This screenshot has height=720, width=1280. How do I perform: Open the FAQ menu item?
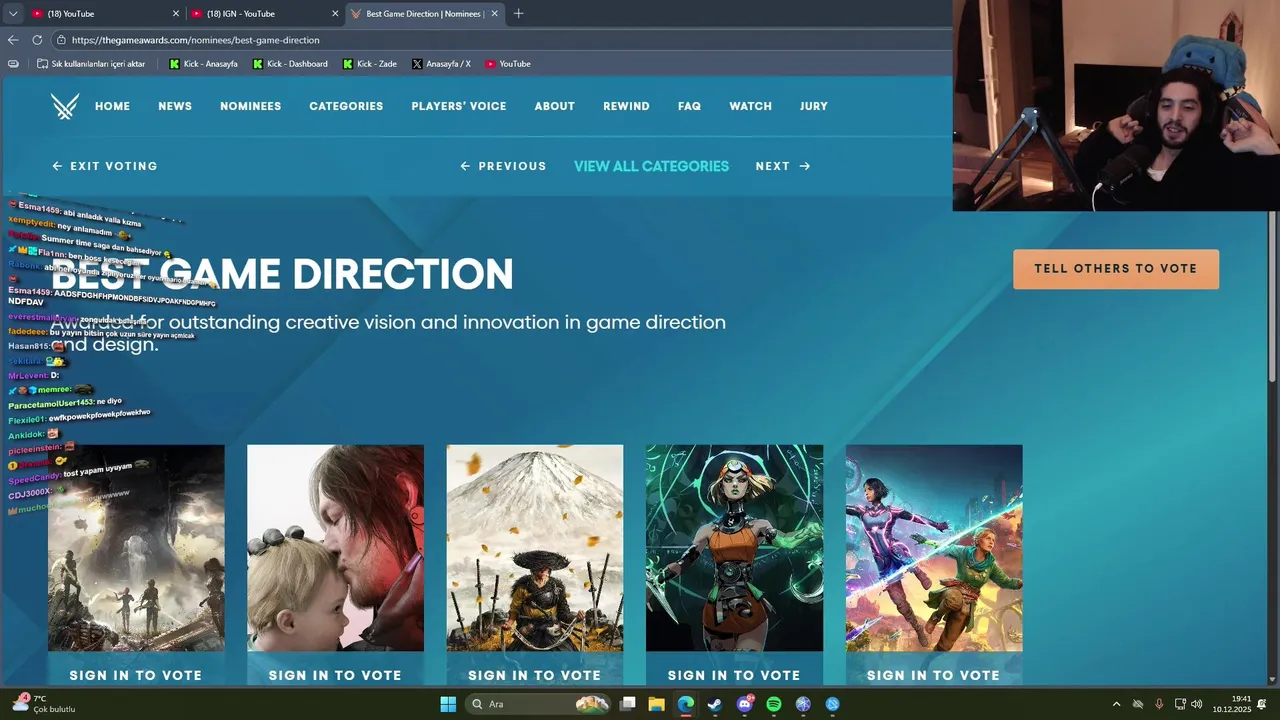click(689, 106)
